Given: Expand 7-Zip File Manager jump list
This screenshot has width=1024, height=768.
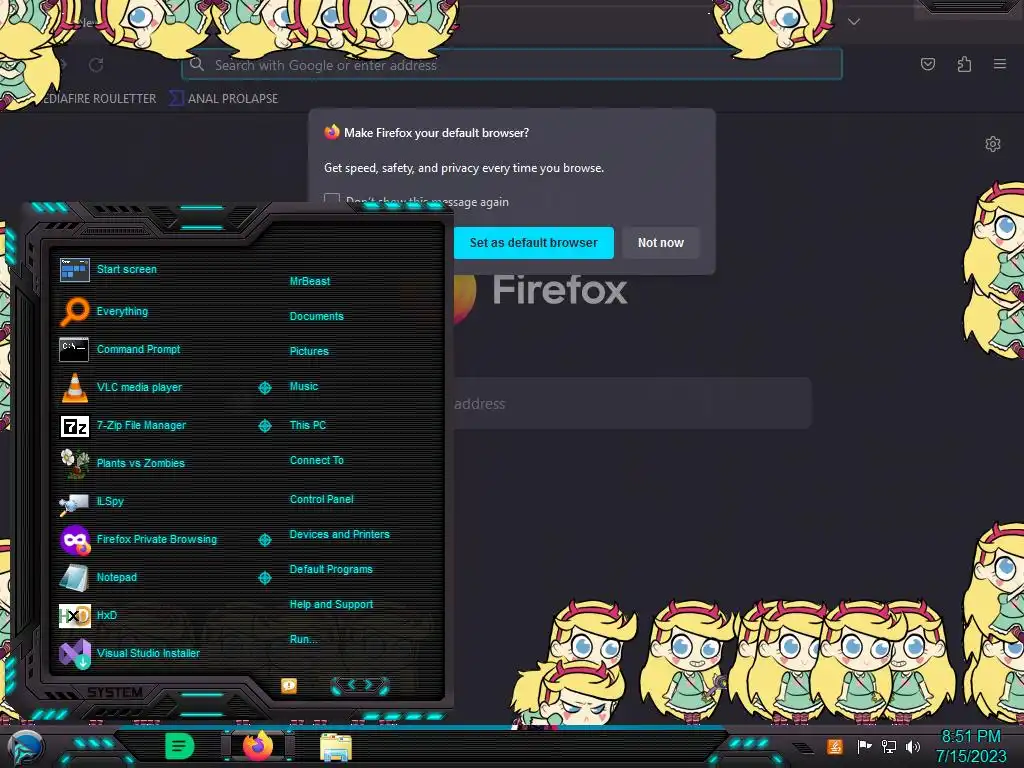Looking at the screenshot, I should [x=264, y=426].
